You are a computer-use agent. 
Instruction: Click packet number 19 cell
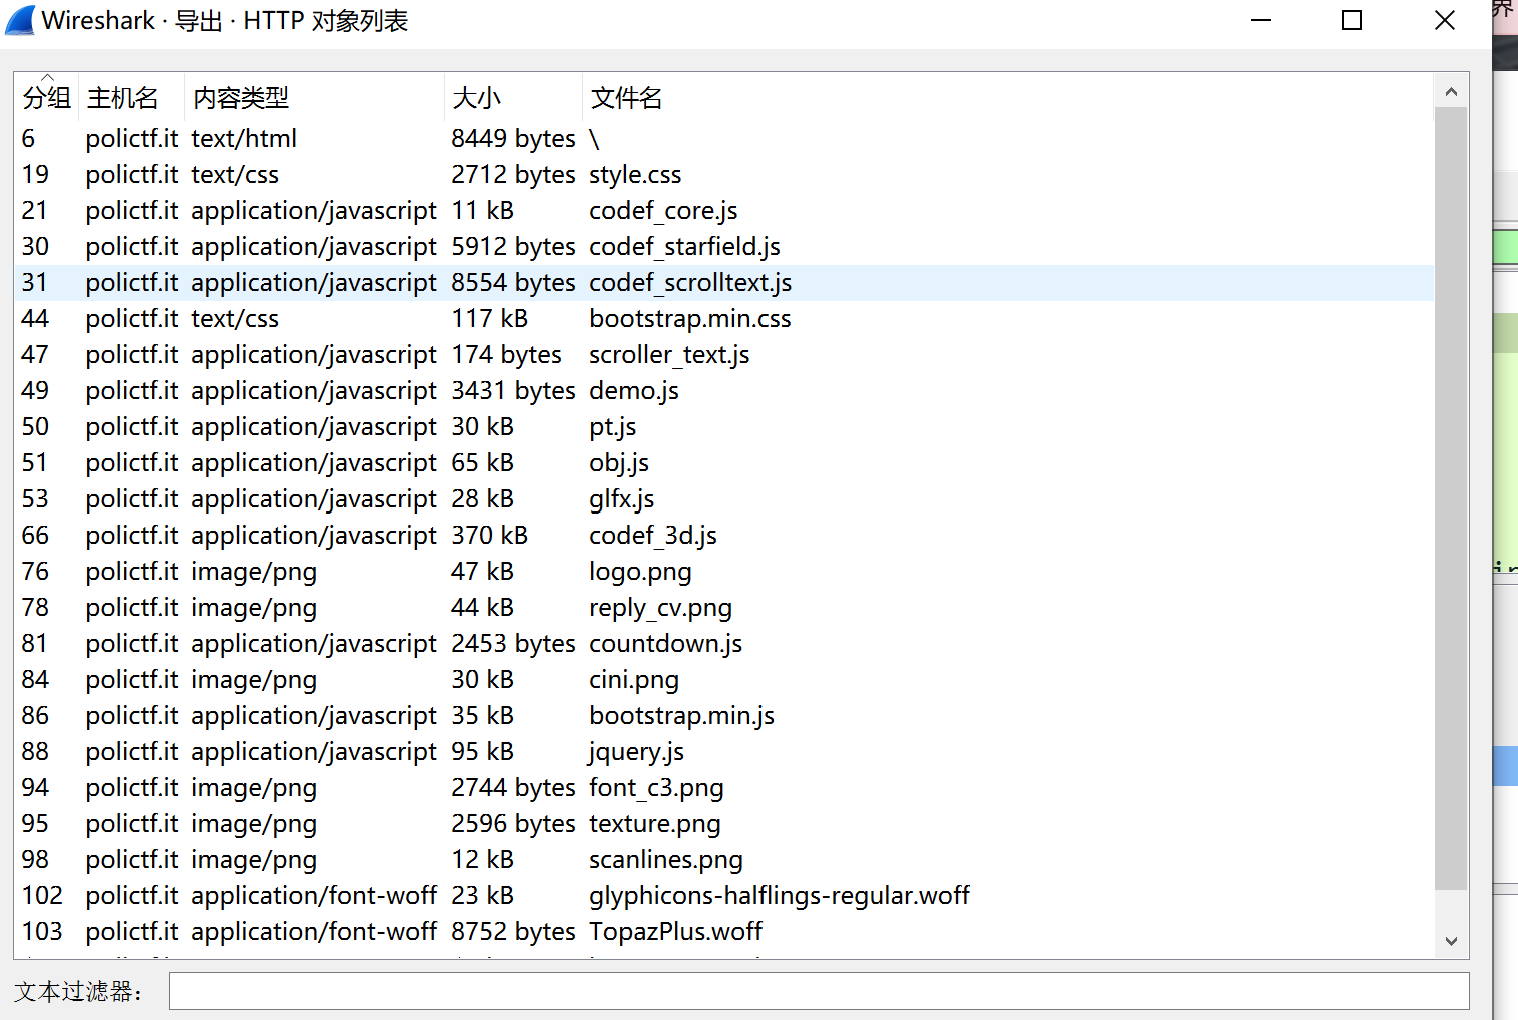[x=35, y=175]
